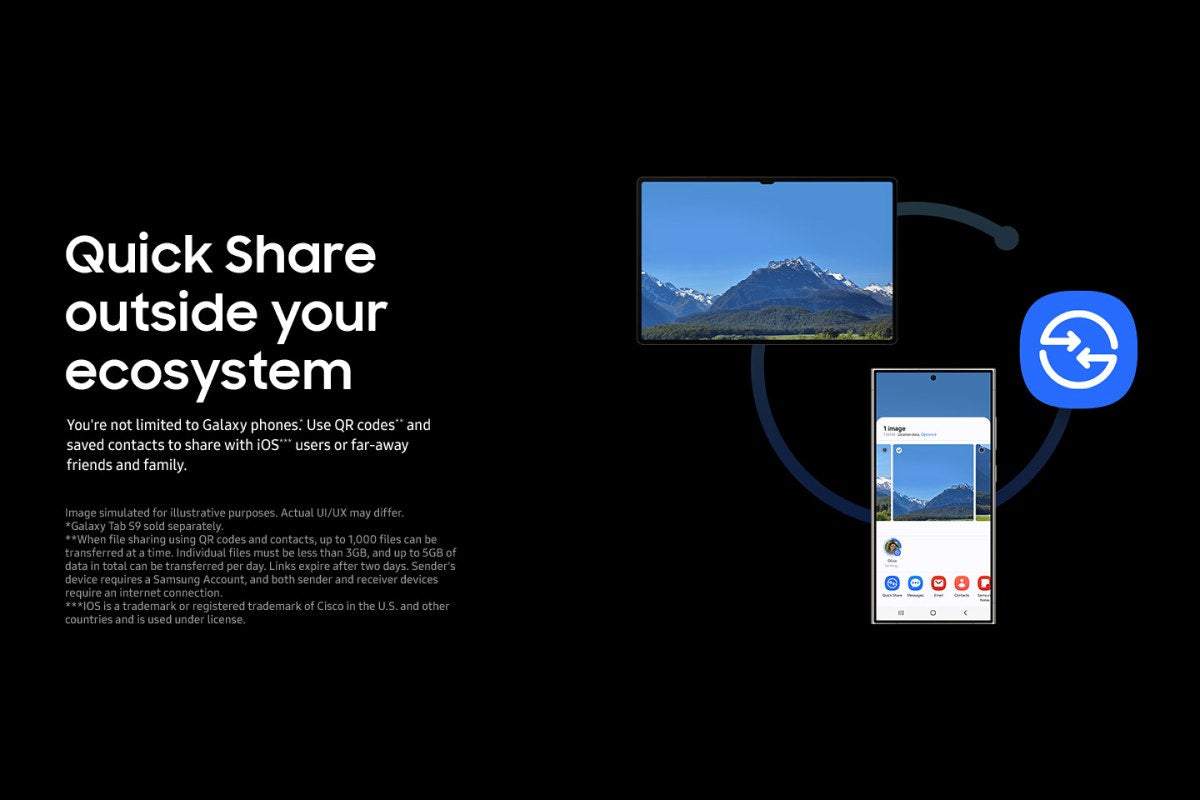Open the Options link under 1 image
Image resolution: width=1200 pixels, height=800 pixels.
click(929, 436)
